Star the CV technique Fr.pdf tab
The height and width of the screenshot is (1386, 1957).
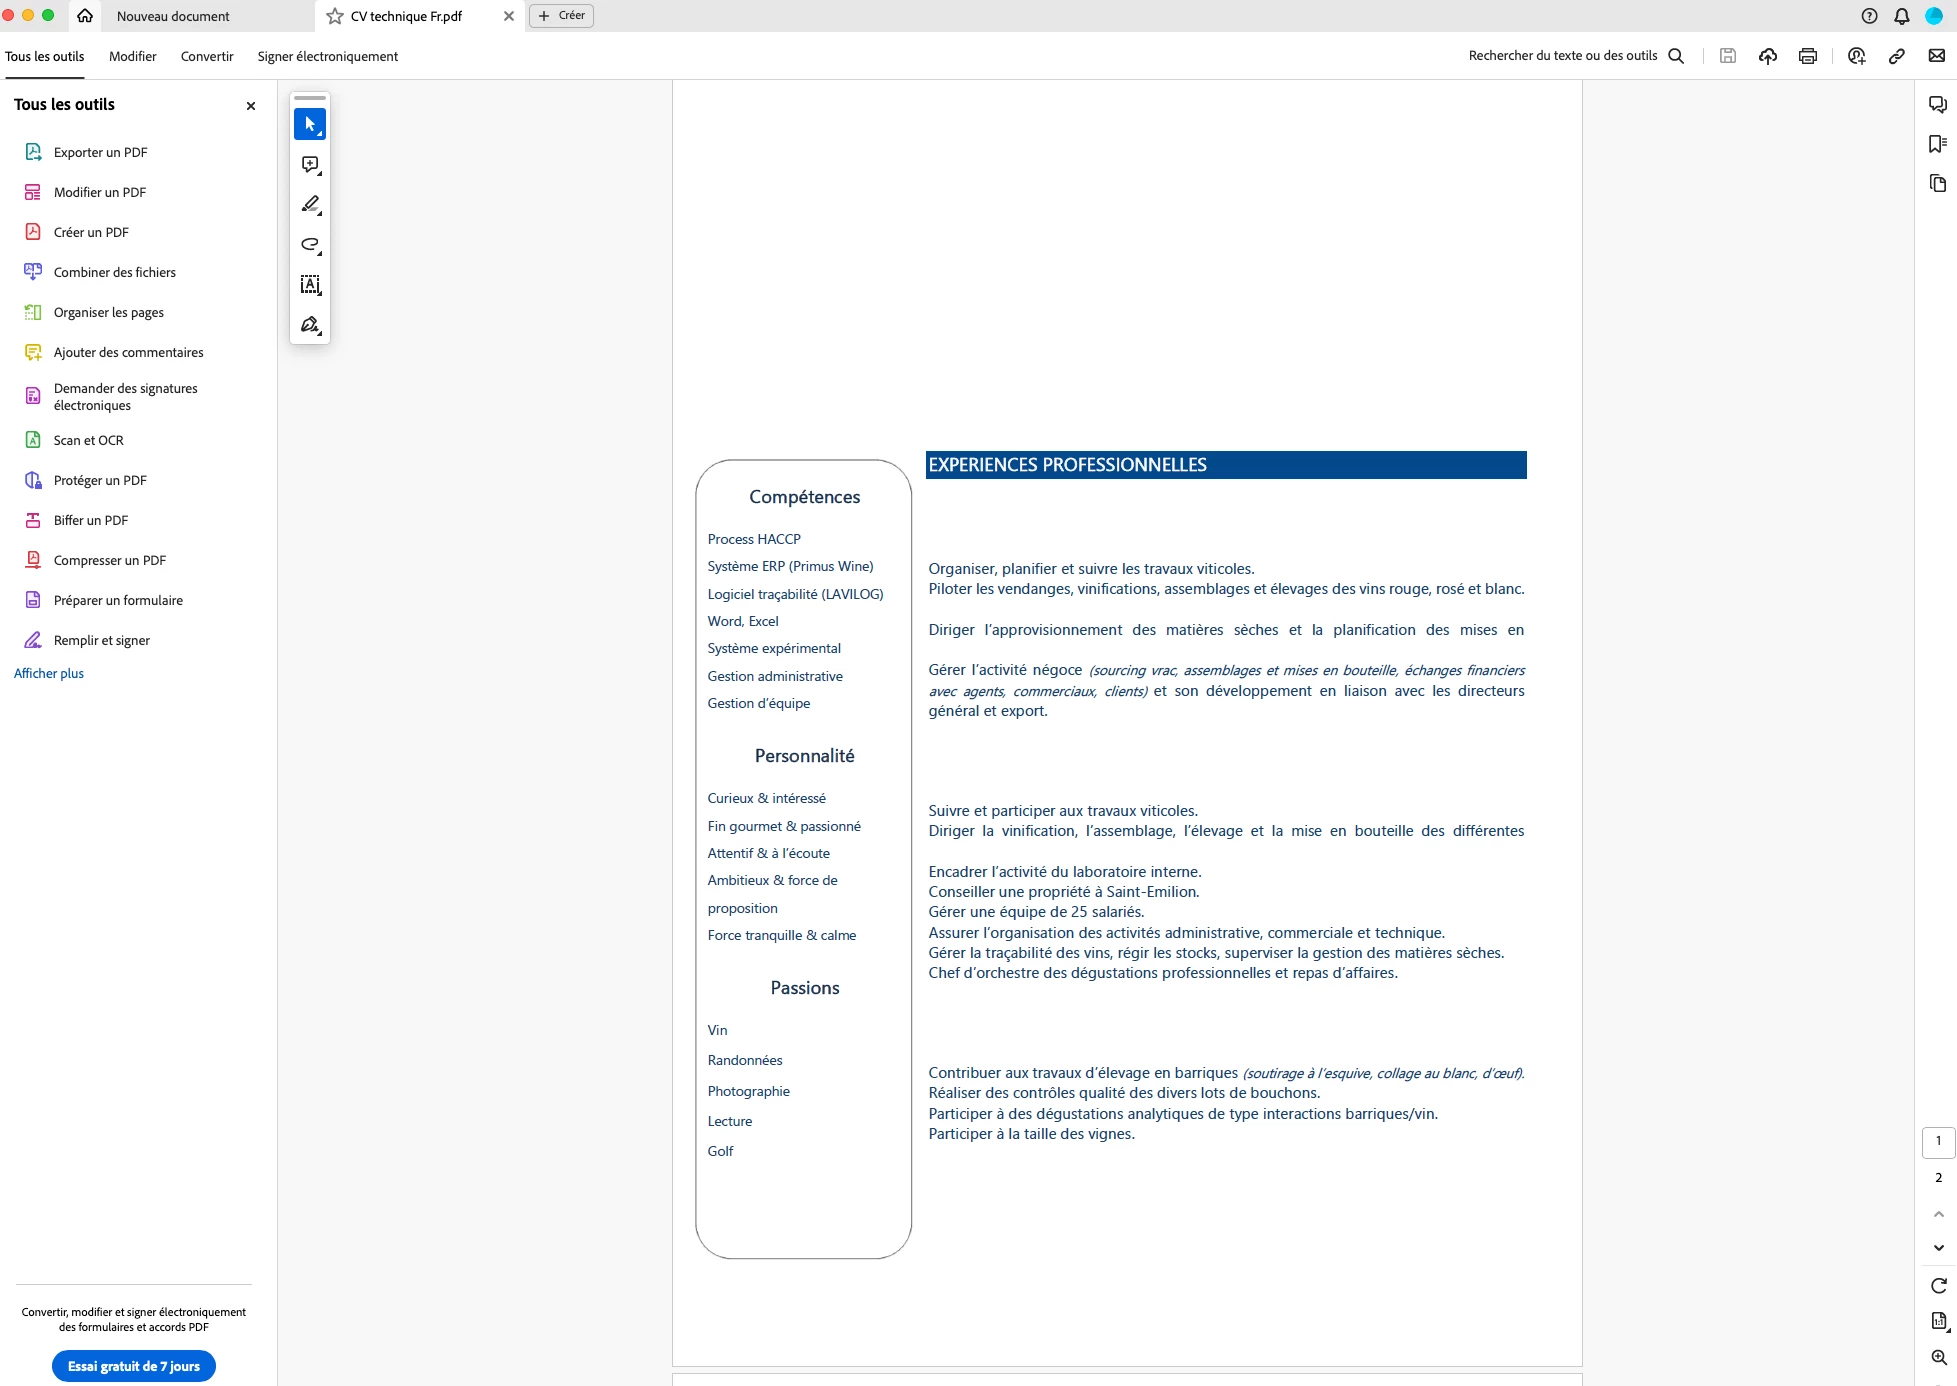click(x=335, y=16)
